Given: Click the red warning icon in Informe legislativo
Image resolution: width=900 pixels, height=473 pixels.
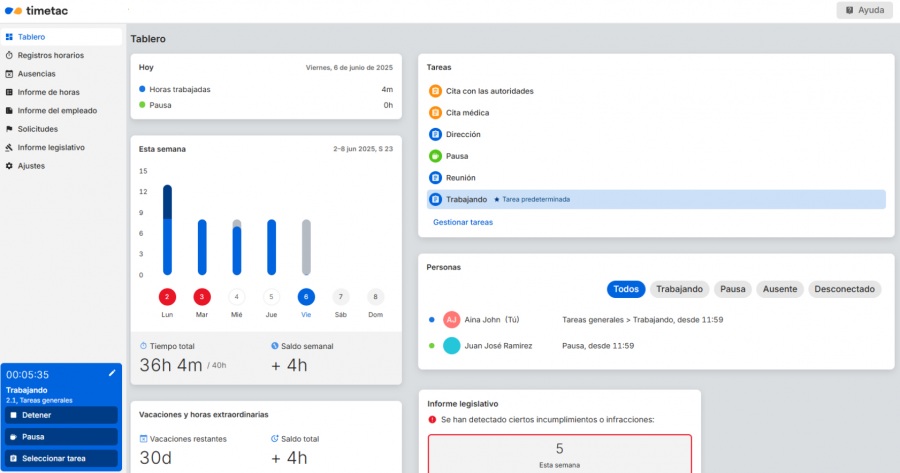Looking at the screenshot, I should (432, 420).
